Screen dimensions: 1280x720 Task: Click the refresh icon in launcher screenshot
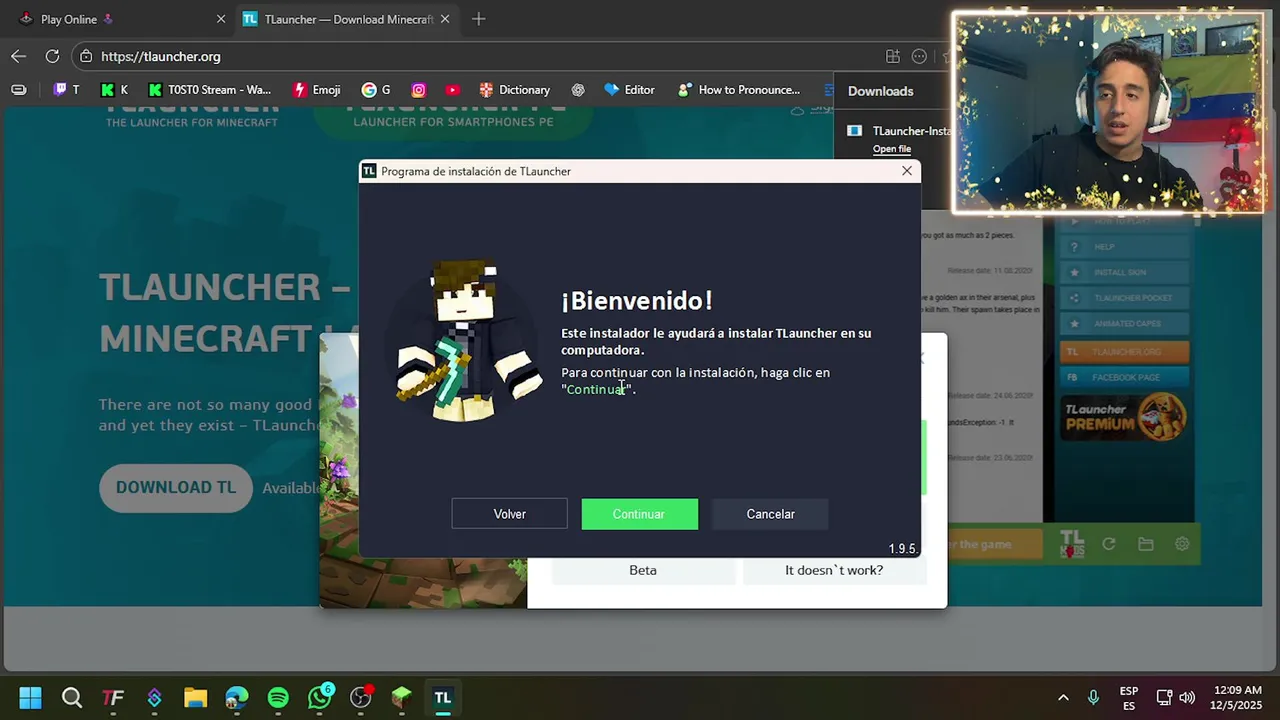(1109, 544)
